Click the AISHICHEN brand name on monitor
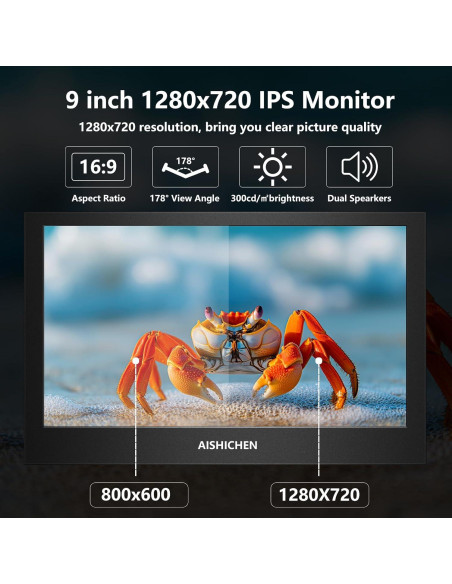Screen dimensions: 452x584 [227, 445]
